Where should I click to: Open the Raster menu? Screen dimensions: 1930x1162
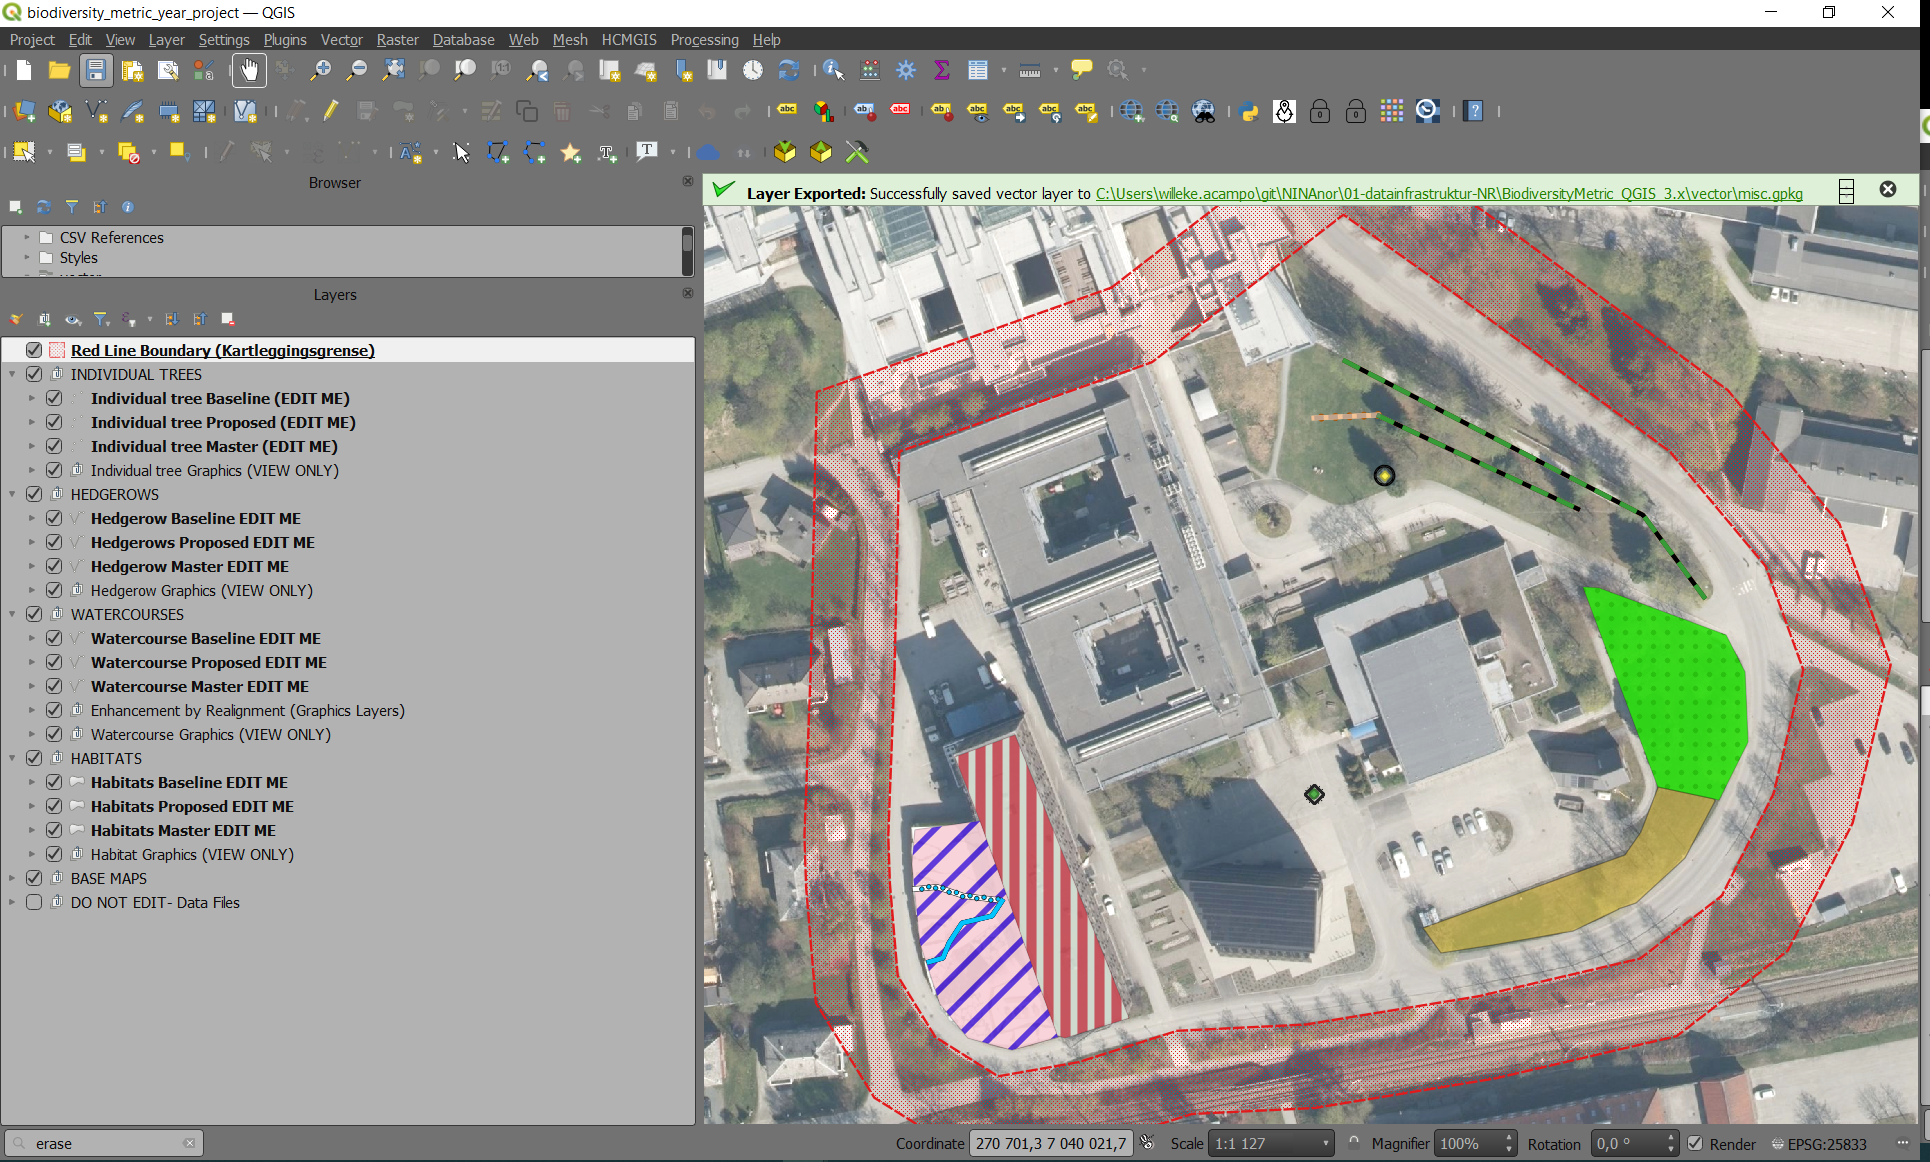(397, 39)
